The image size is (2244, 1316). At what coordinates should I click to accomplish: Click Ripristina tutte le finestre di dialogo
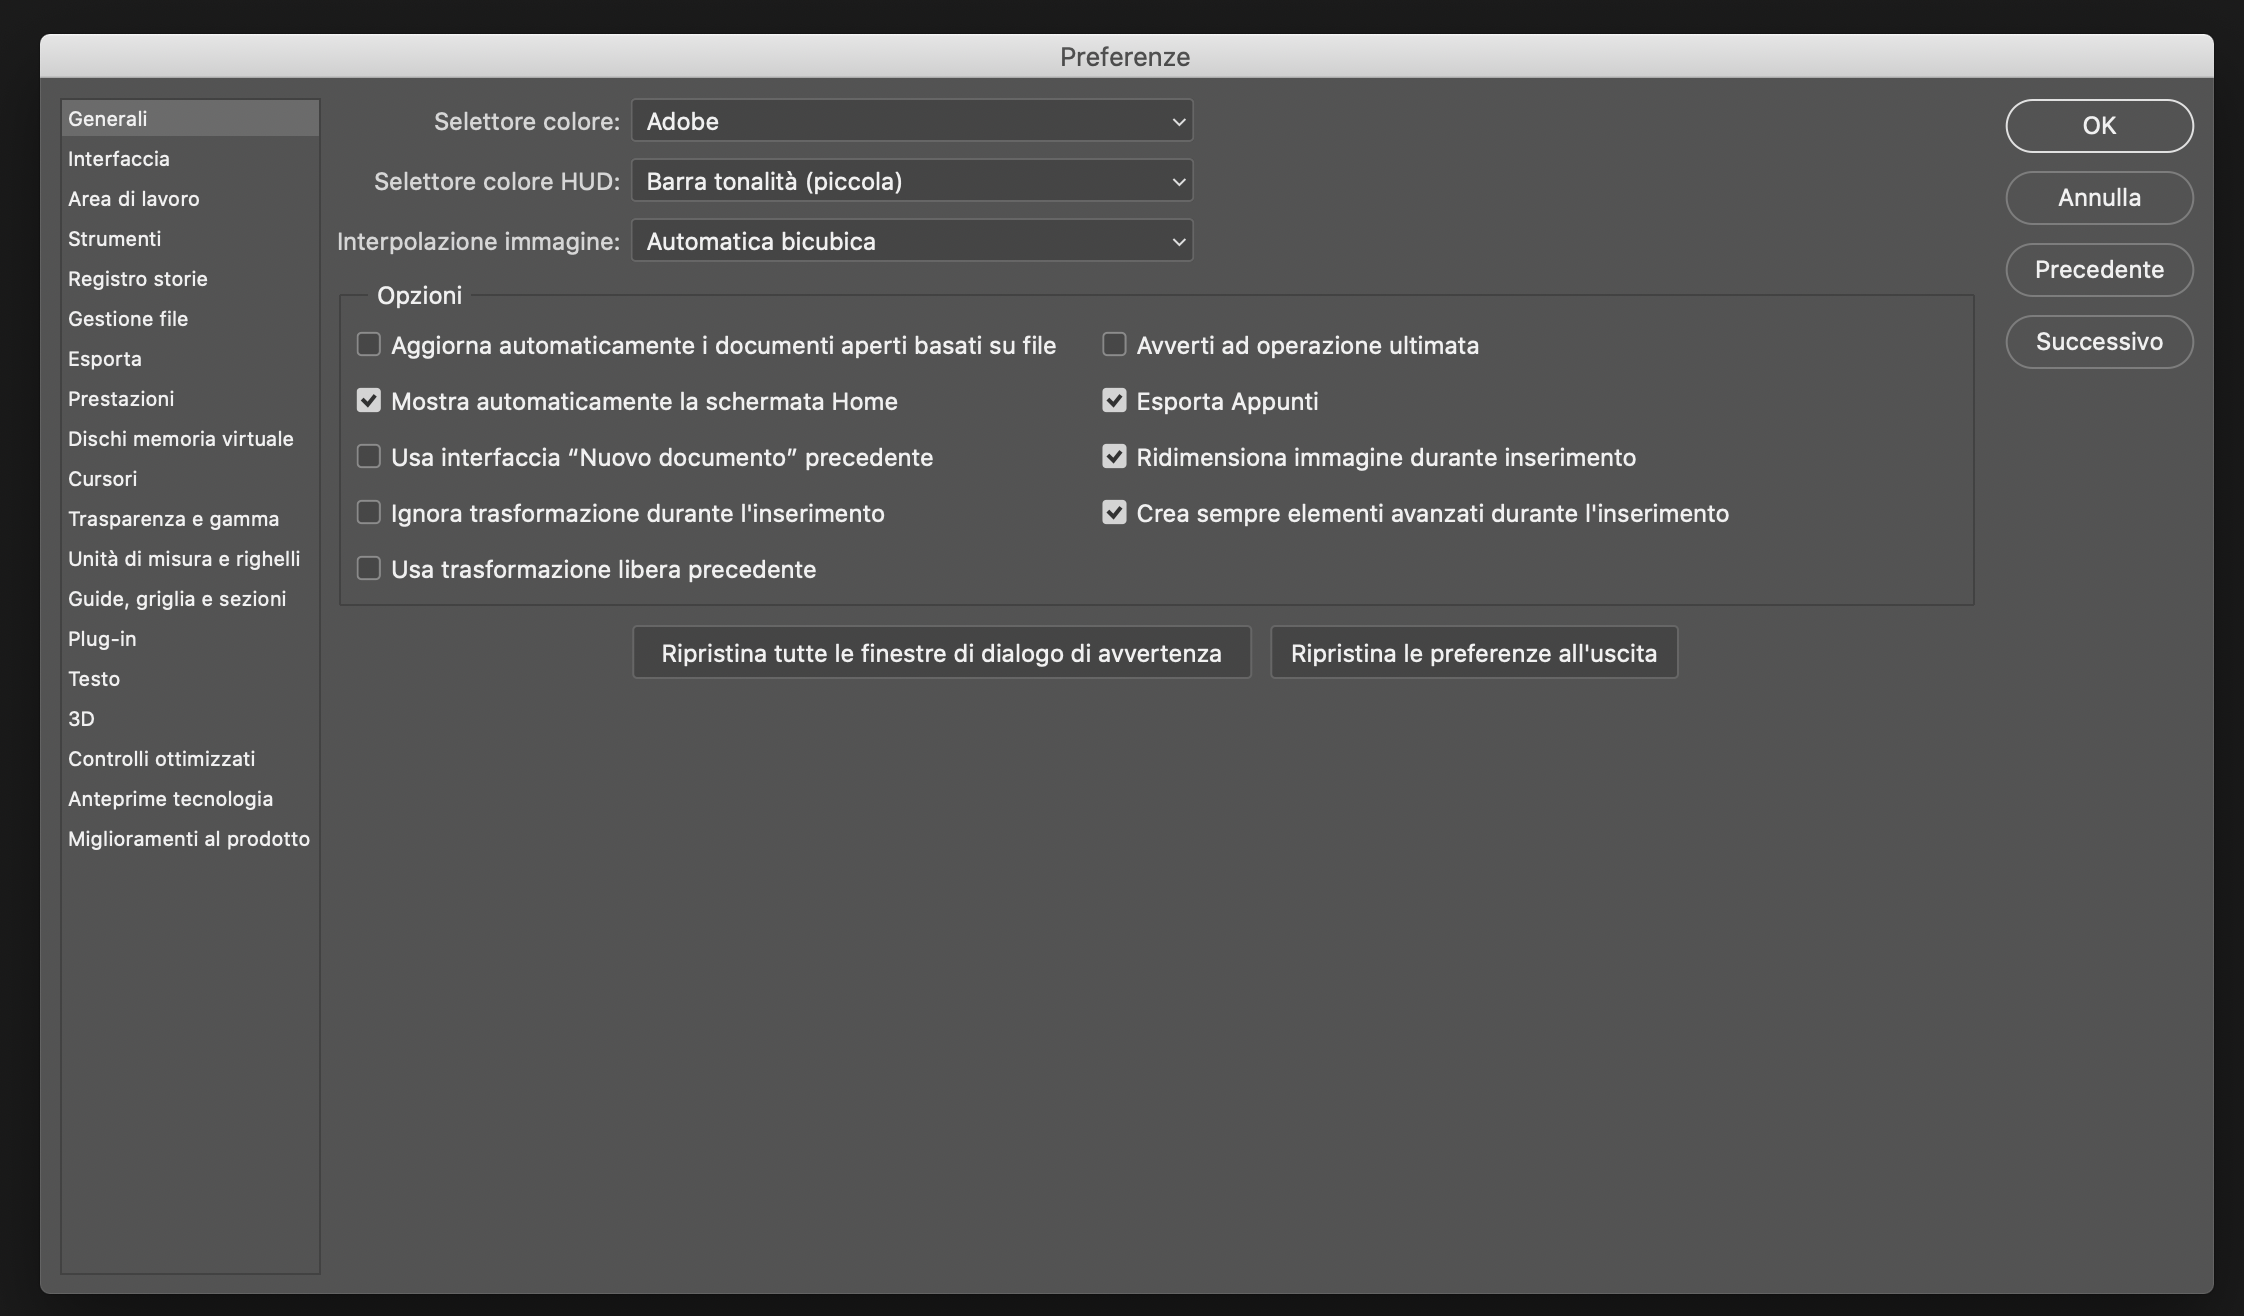coord(940,652)
